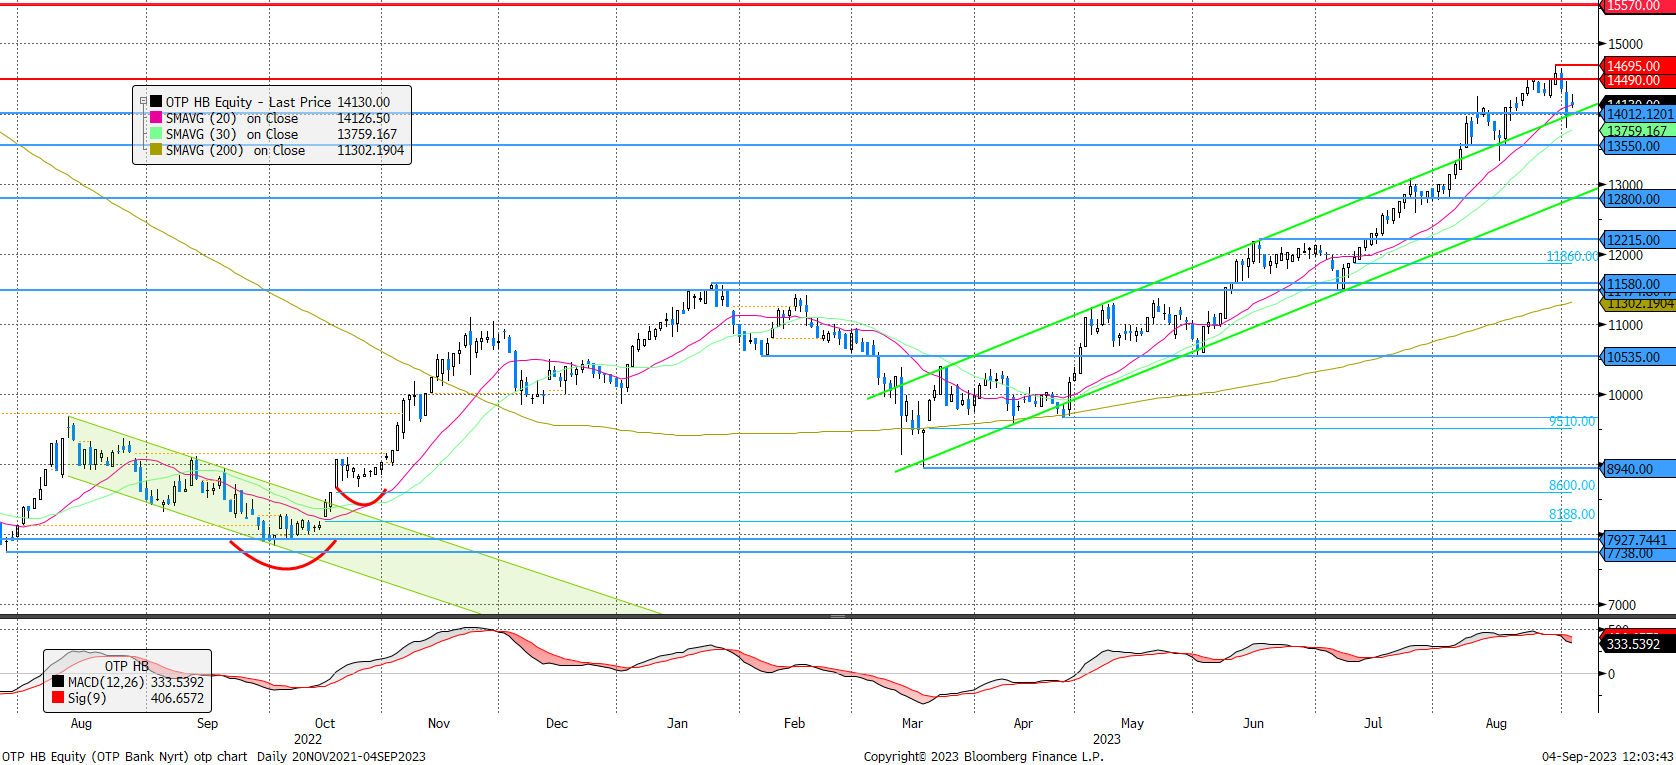The image size is (1676, 765).
Task: Click the Nov axis month label
Action: 439,723
